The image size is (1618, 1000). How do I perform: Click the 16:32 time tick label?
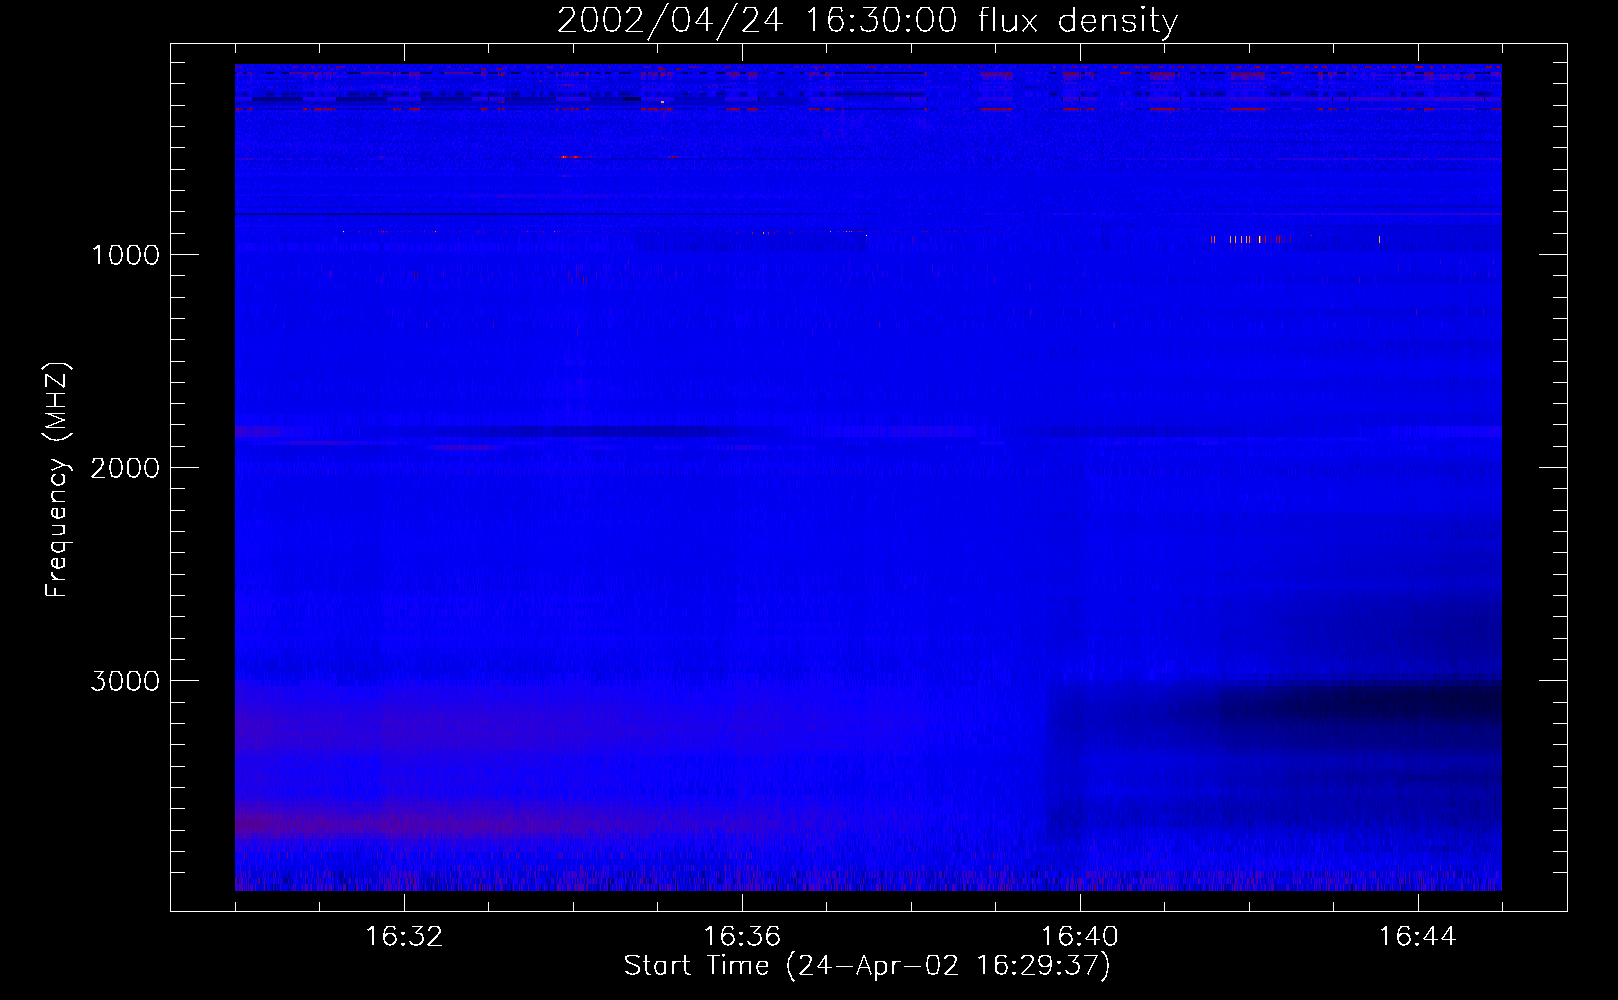point(404,937)
